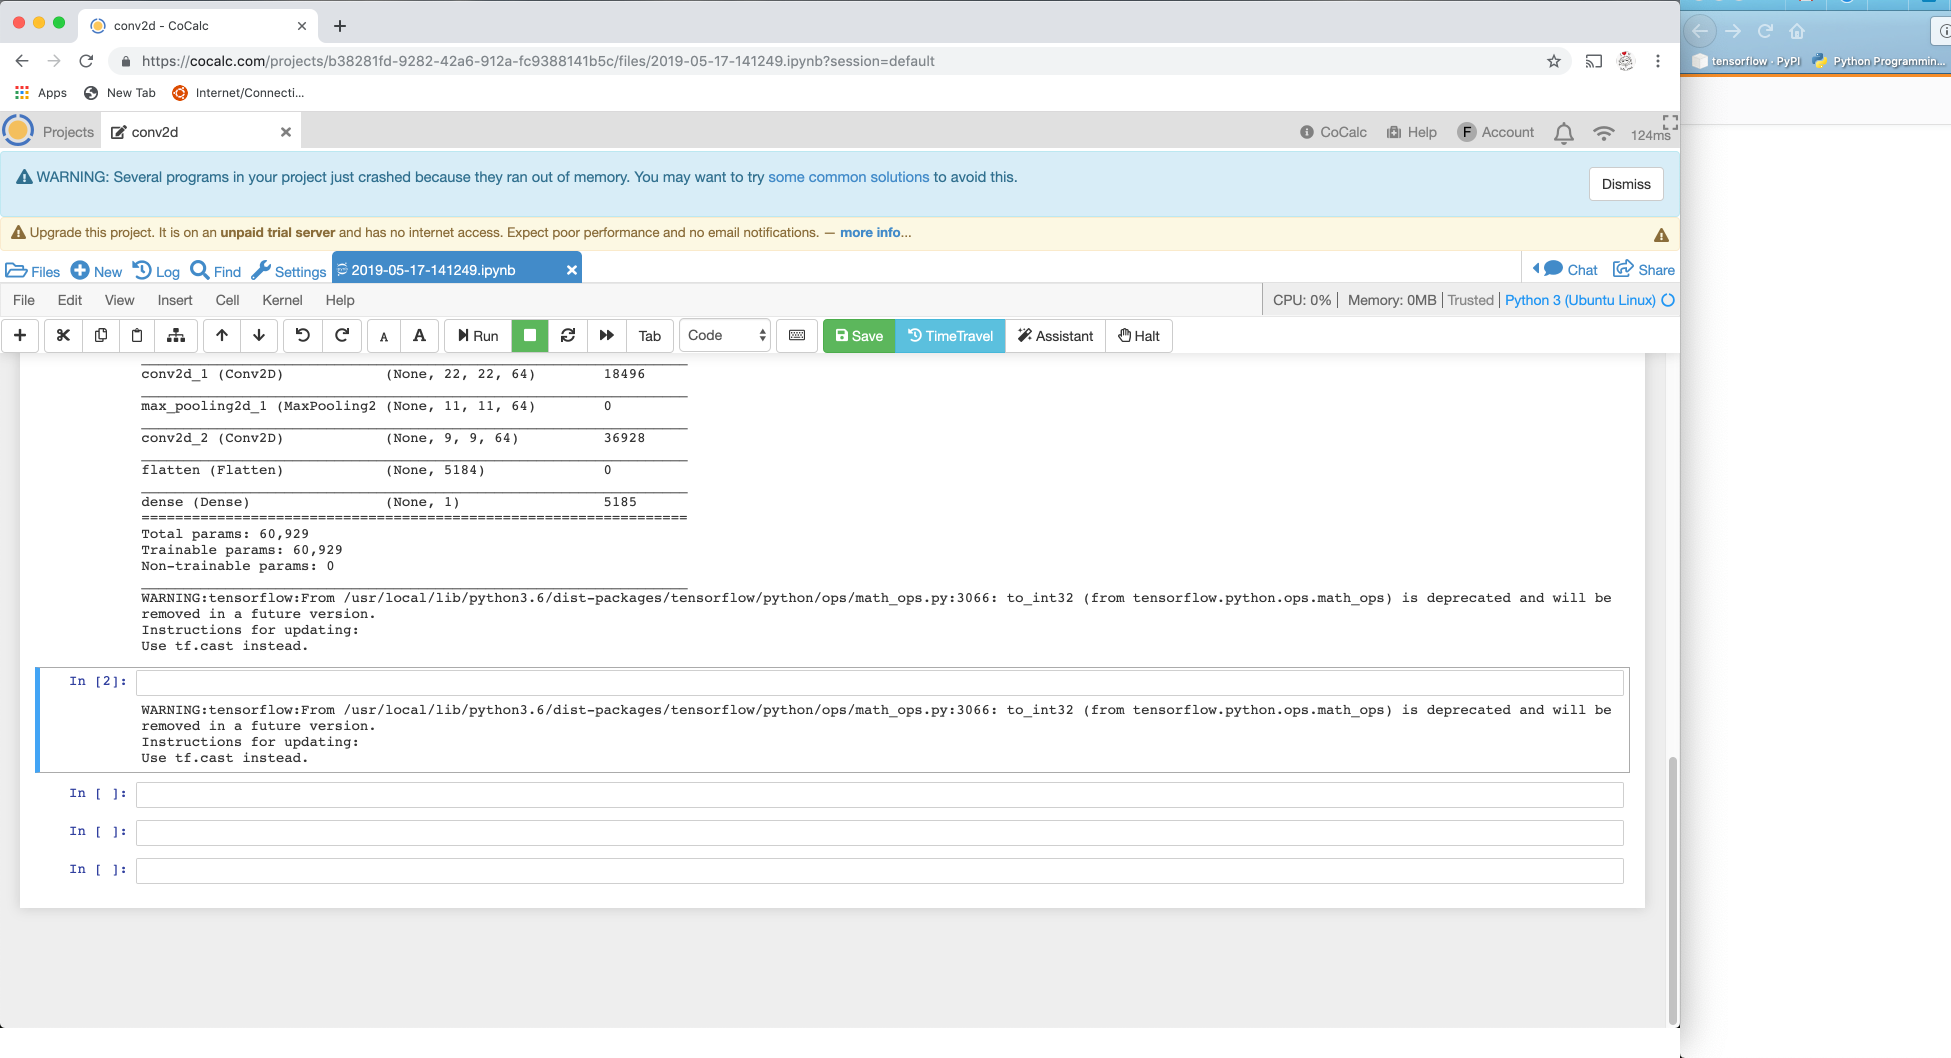Cut the selected cell
Screen dimensions: 1951x1058
coord(62,335)
